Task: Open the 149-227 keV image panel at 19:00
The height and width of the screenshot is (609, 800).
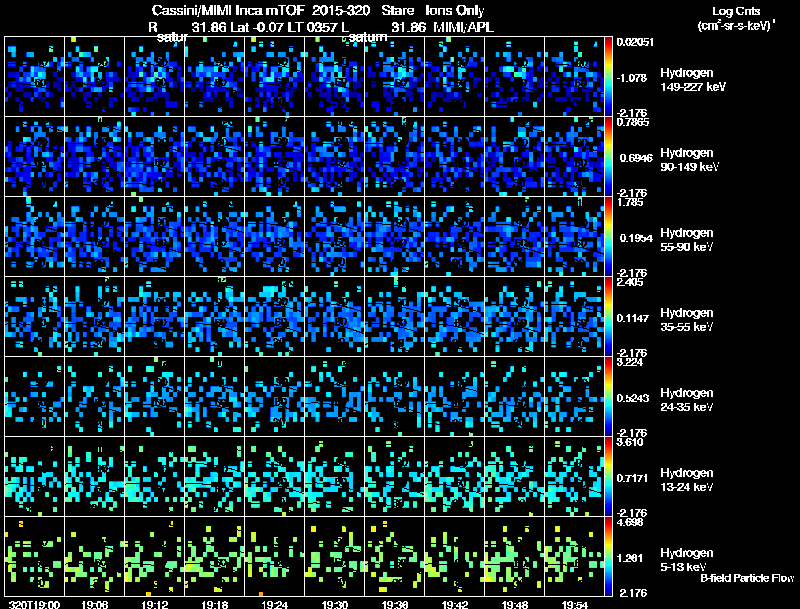Action: click(x=34, y=77)
